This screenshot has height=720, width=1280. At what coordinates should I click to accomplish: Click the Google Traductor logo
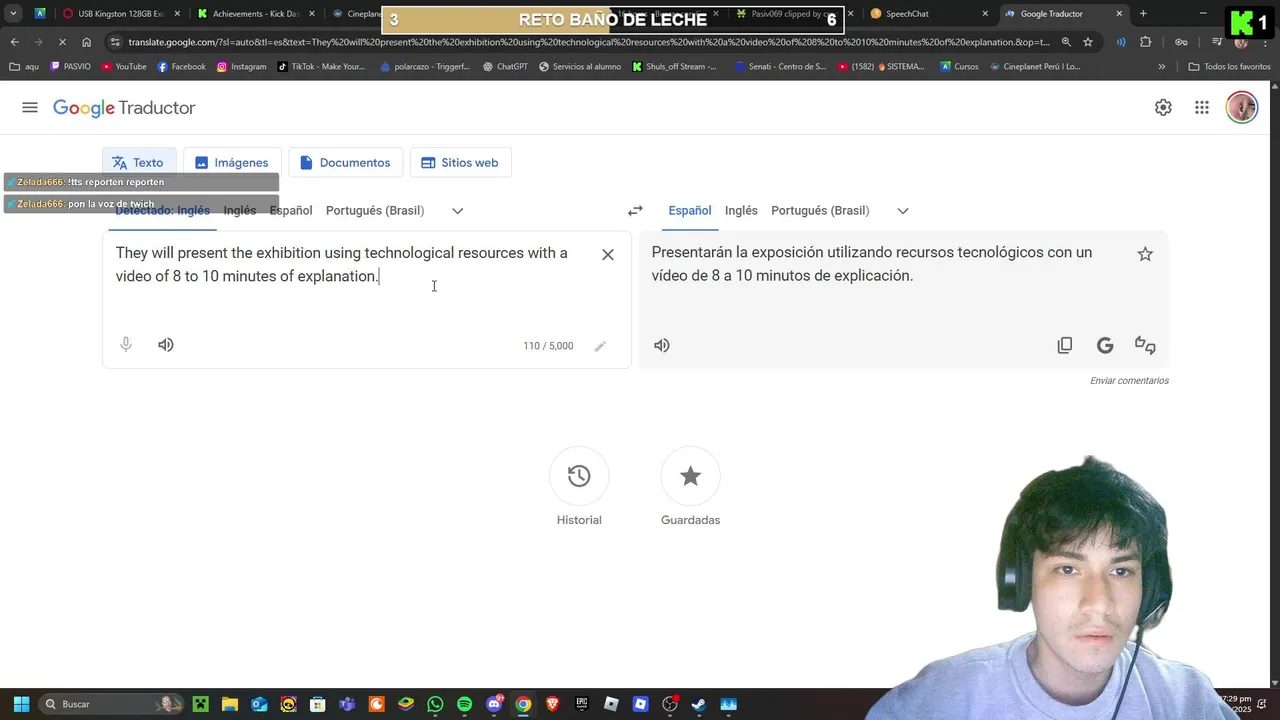pos(124,108)
